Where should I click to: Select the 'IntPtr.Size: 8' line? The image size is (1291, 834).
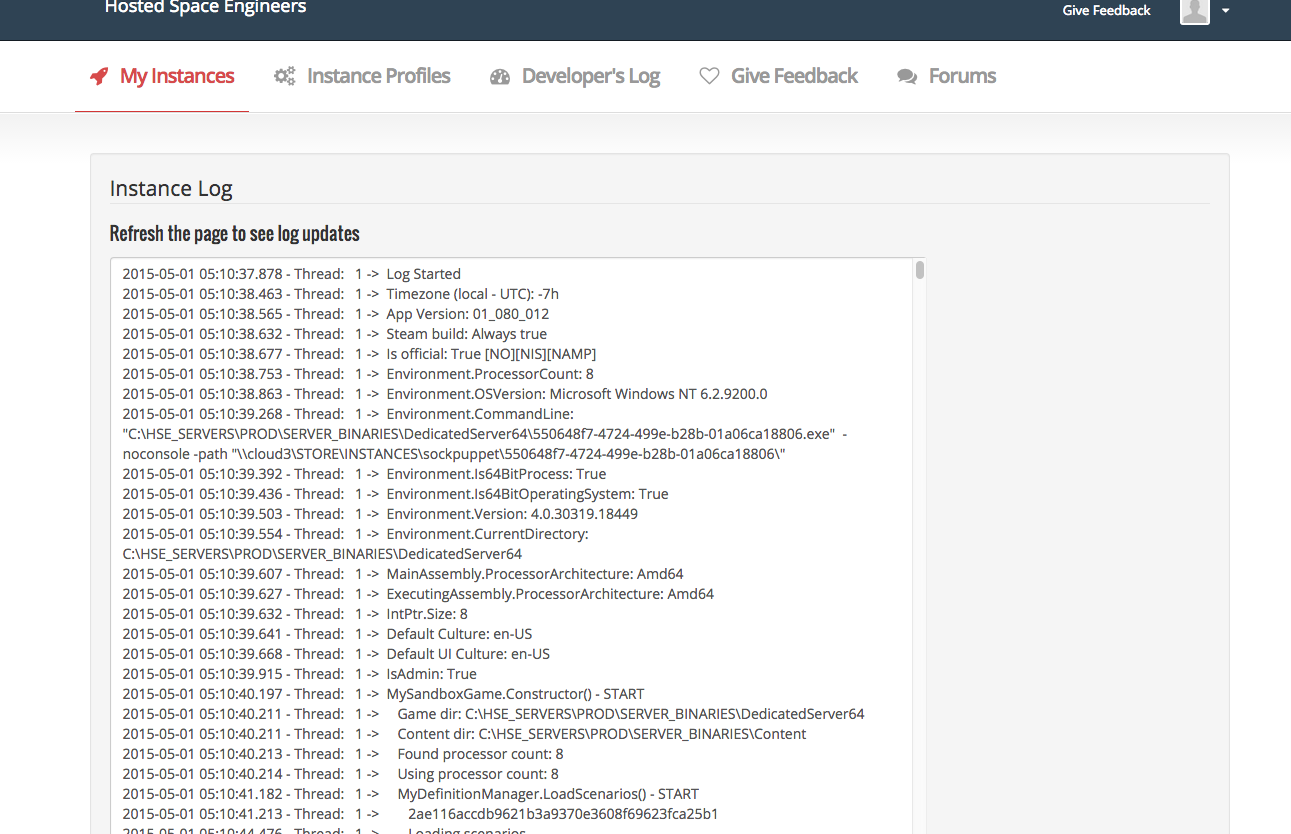295,614
